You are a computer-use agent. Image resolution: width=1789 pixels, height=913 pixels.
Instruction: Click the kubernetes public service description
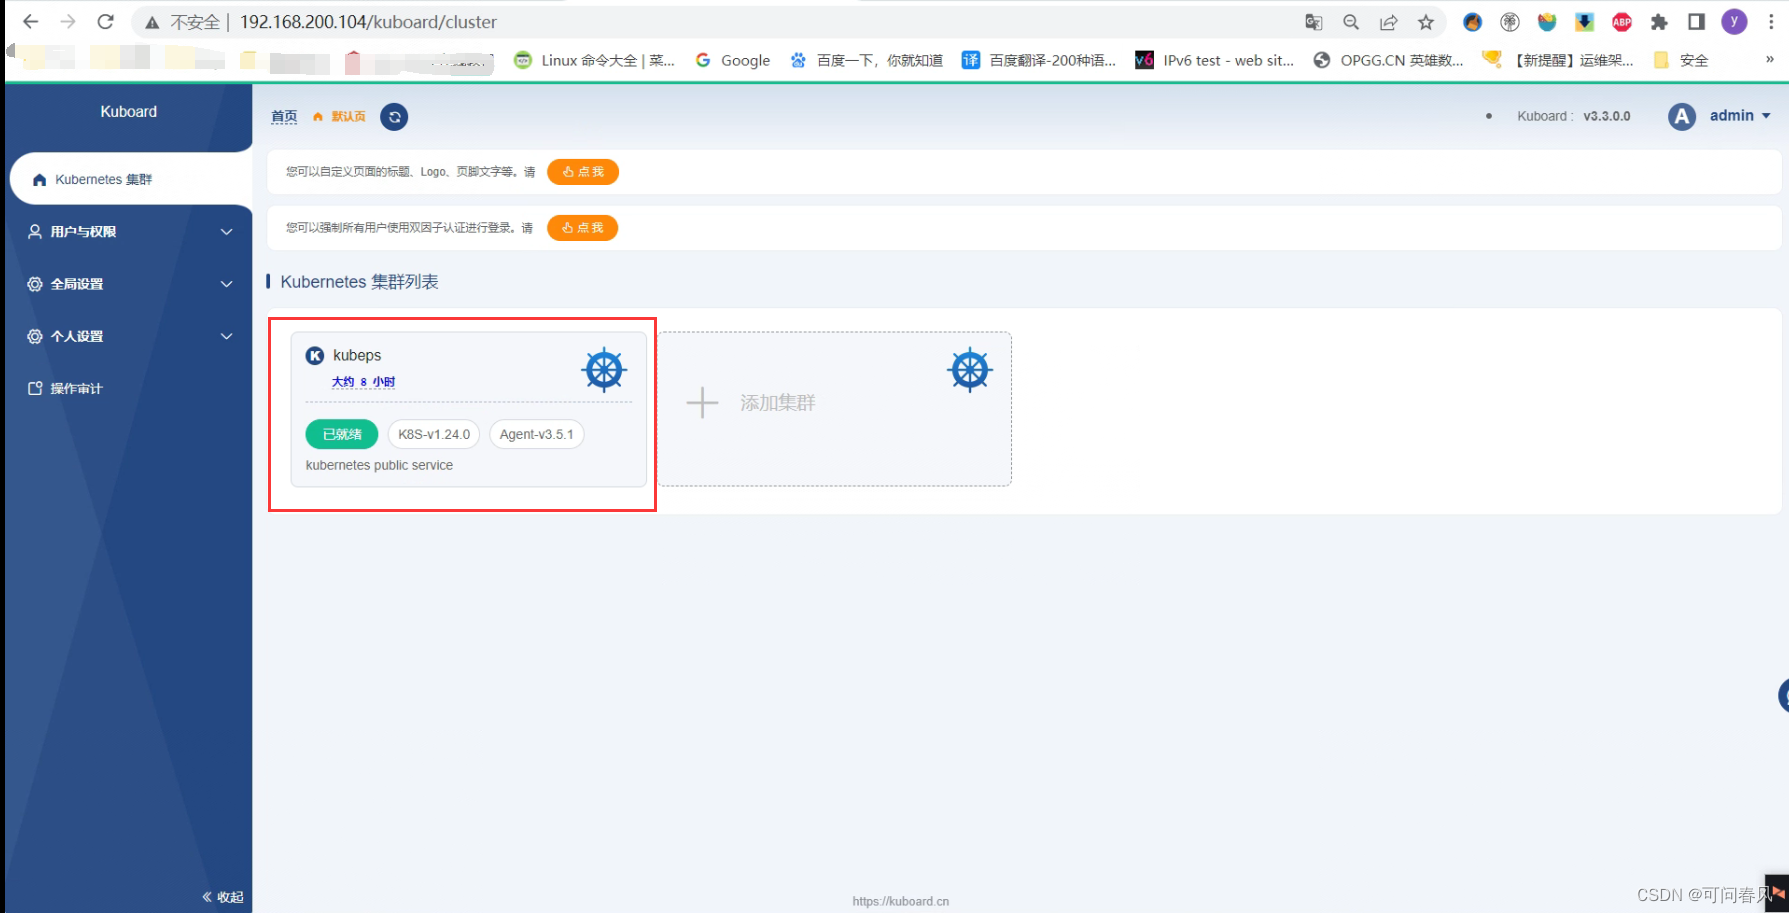click(379, 465)
